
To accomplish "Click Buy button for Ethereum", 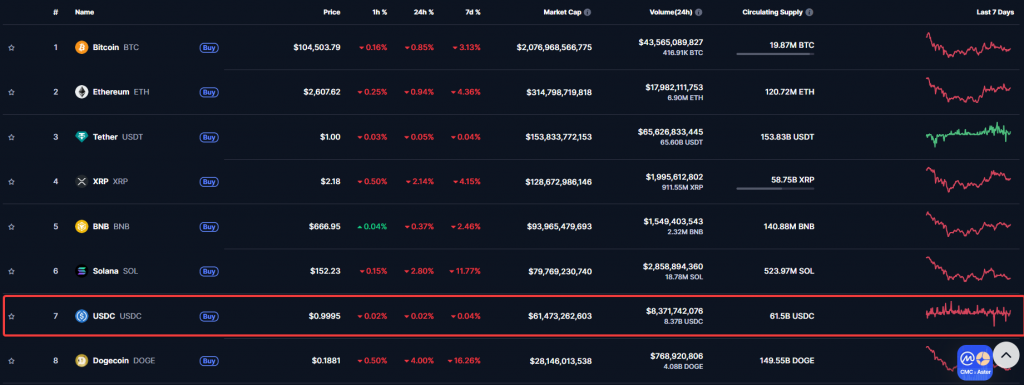I will pyautogui.click(x=209, y=92).
